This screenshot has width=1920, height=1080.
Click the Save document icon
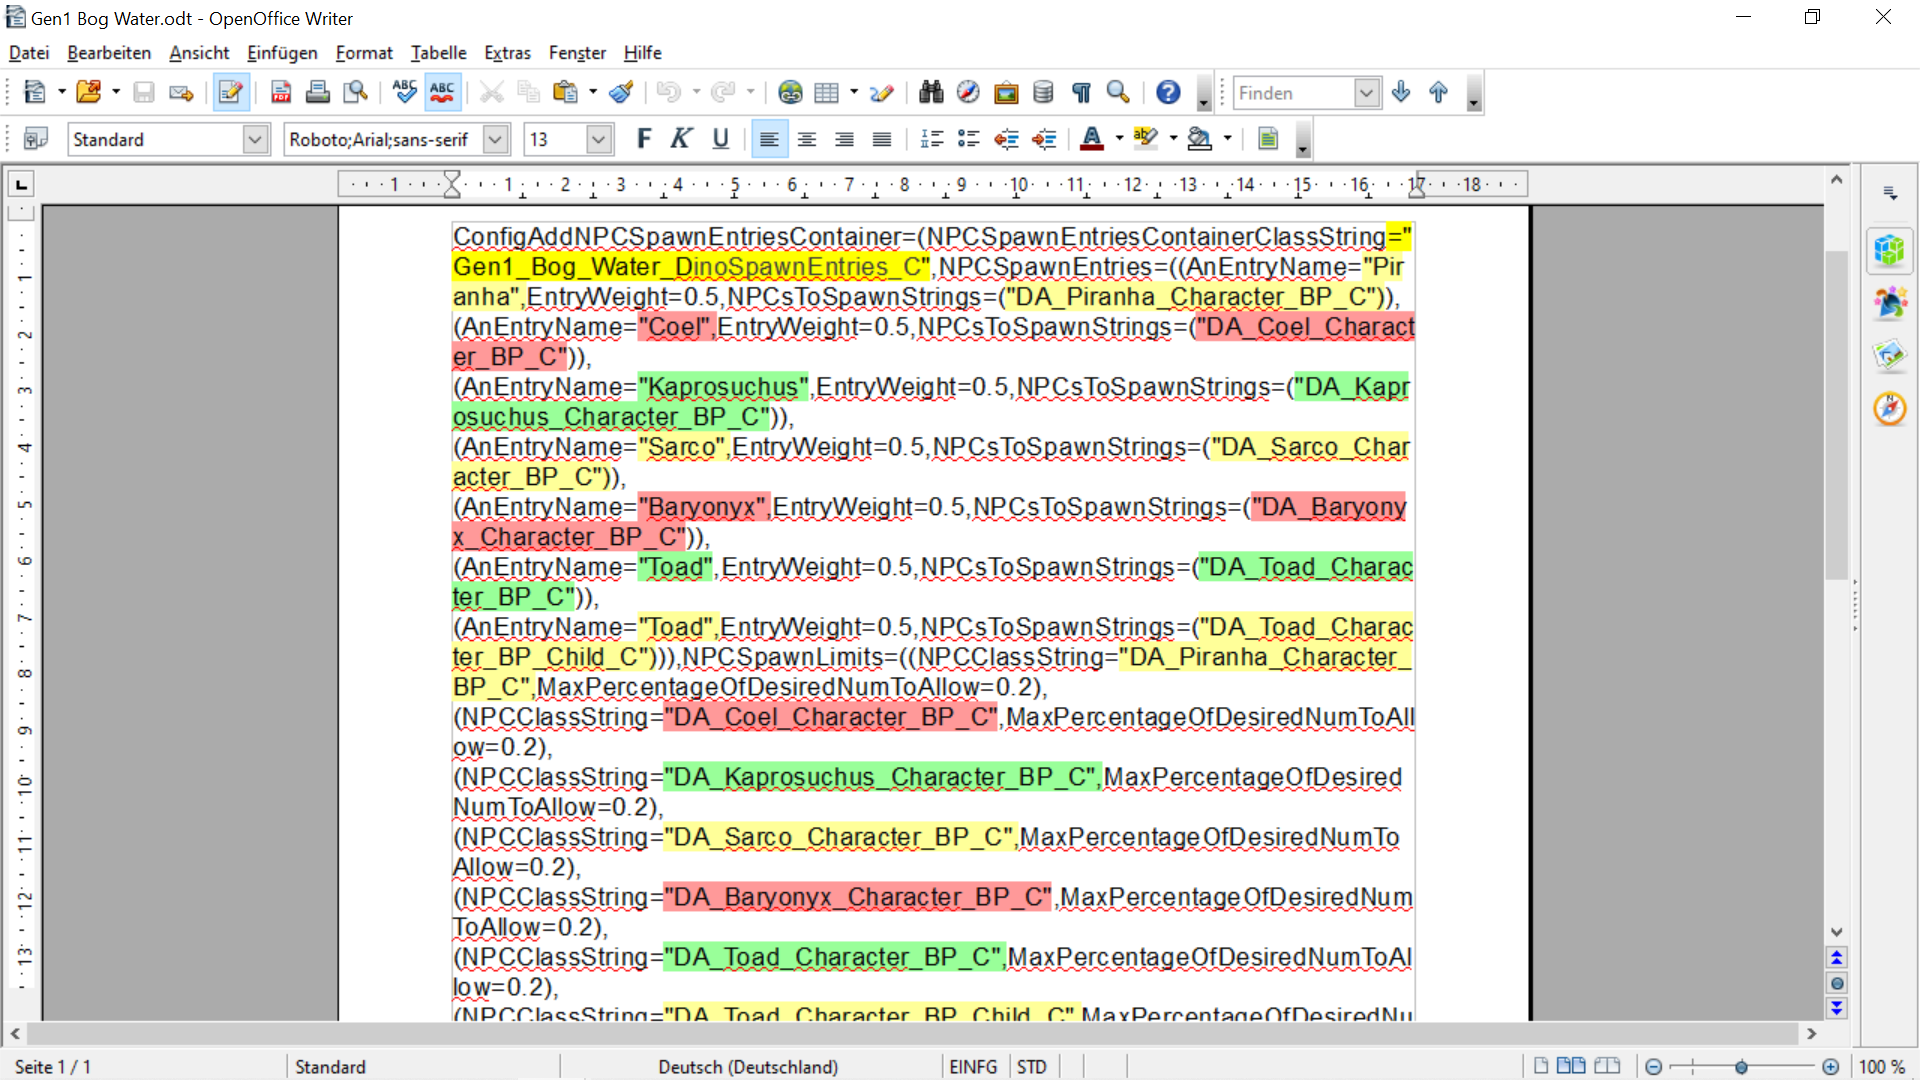click(144, 93)
